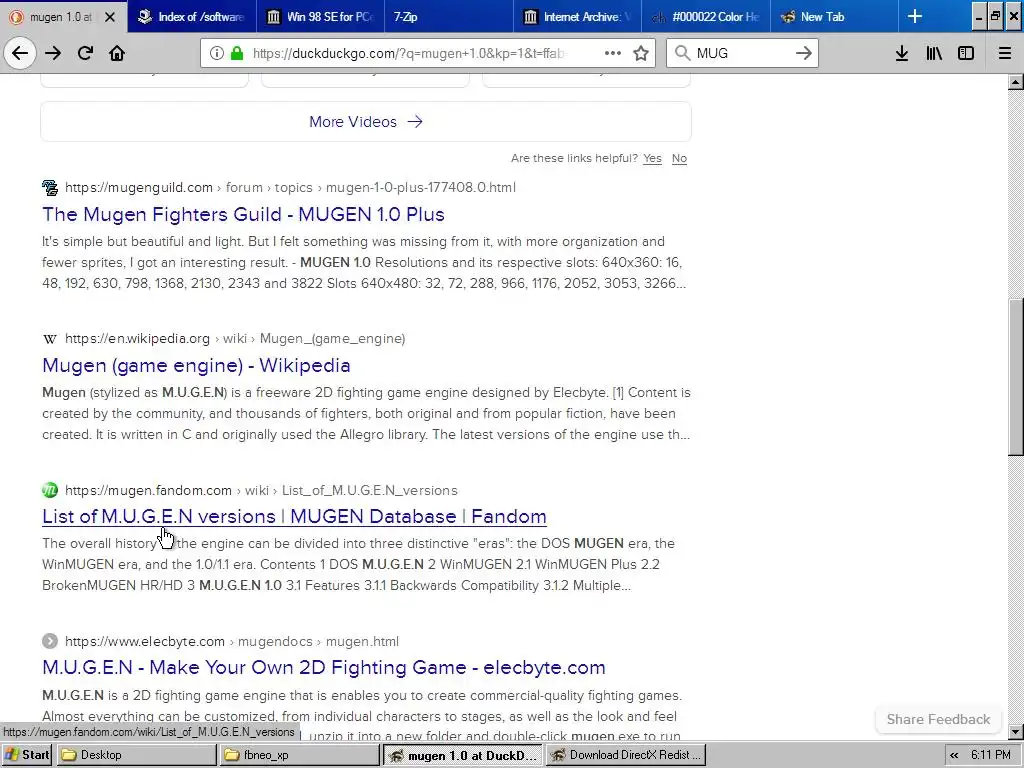
Task: Open More Videos link
Action: point(366,121)
